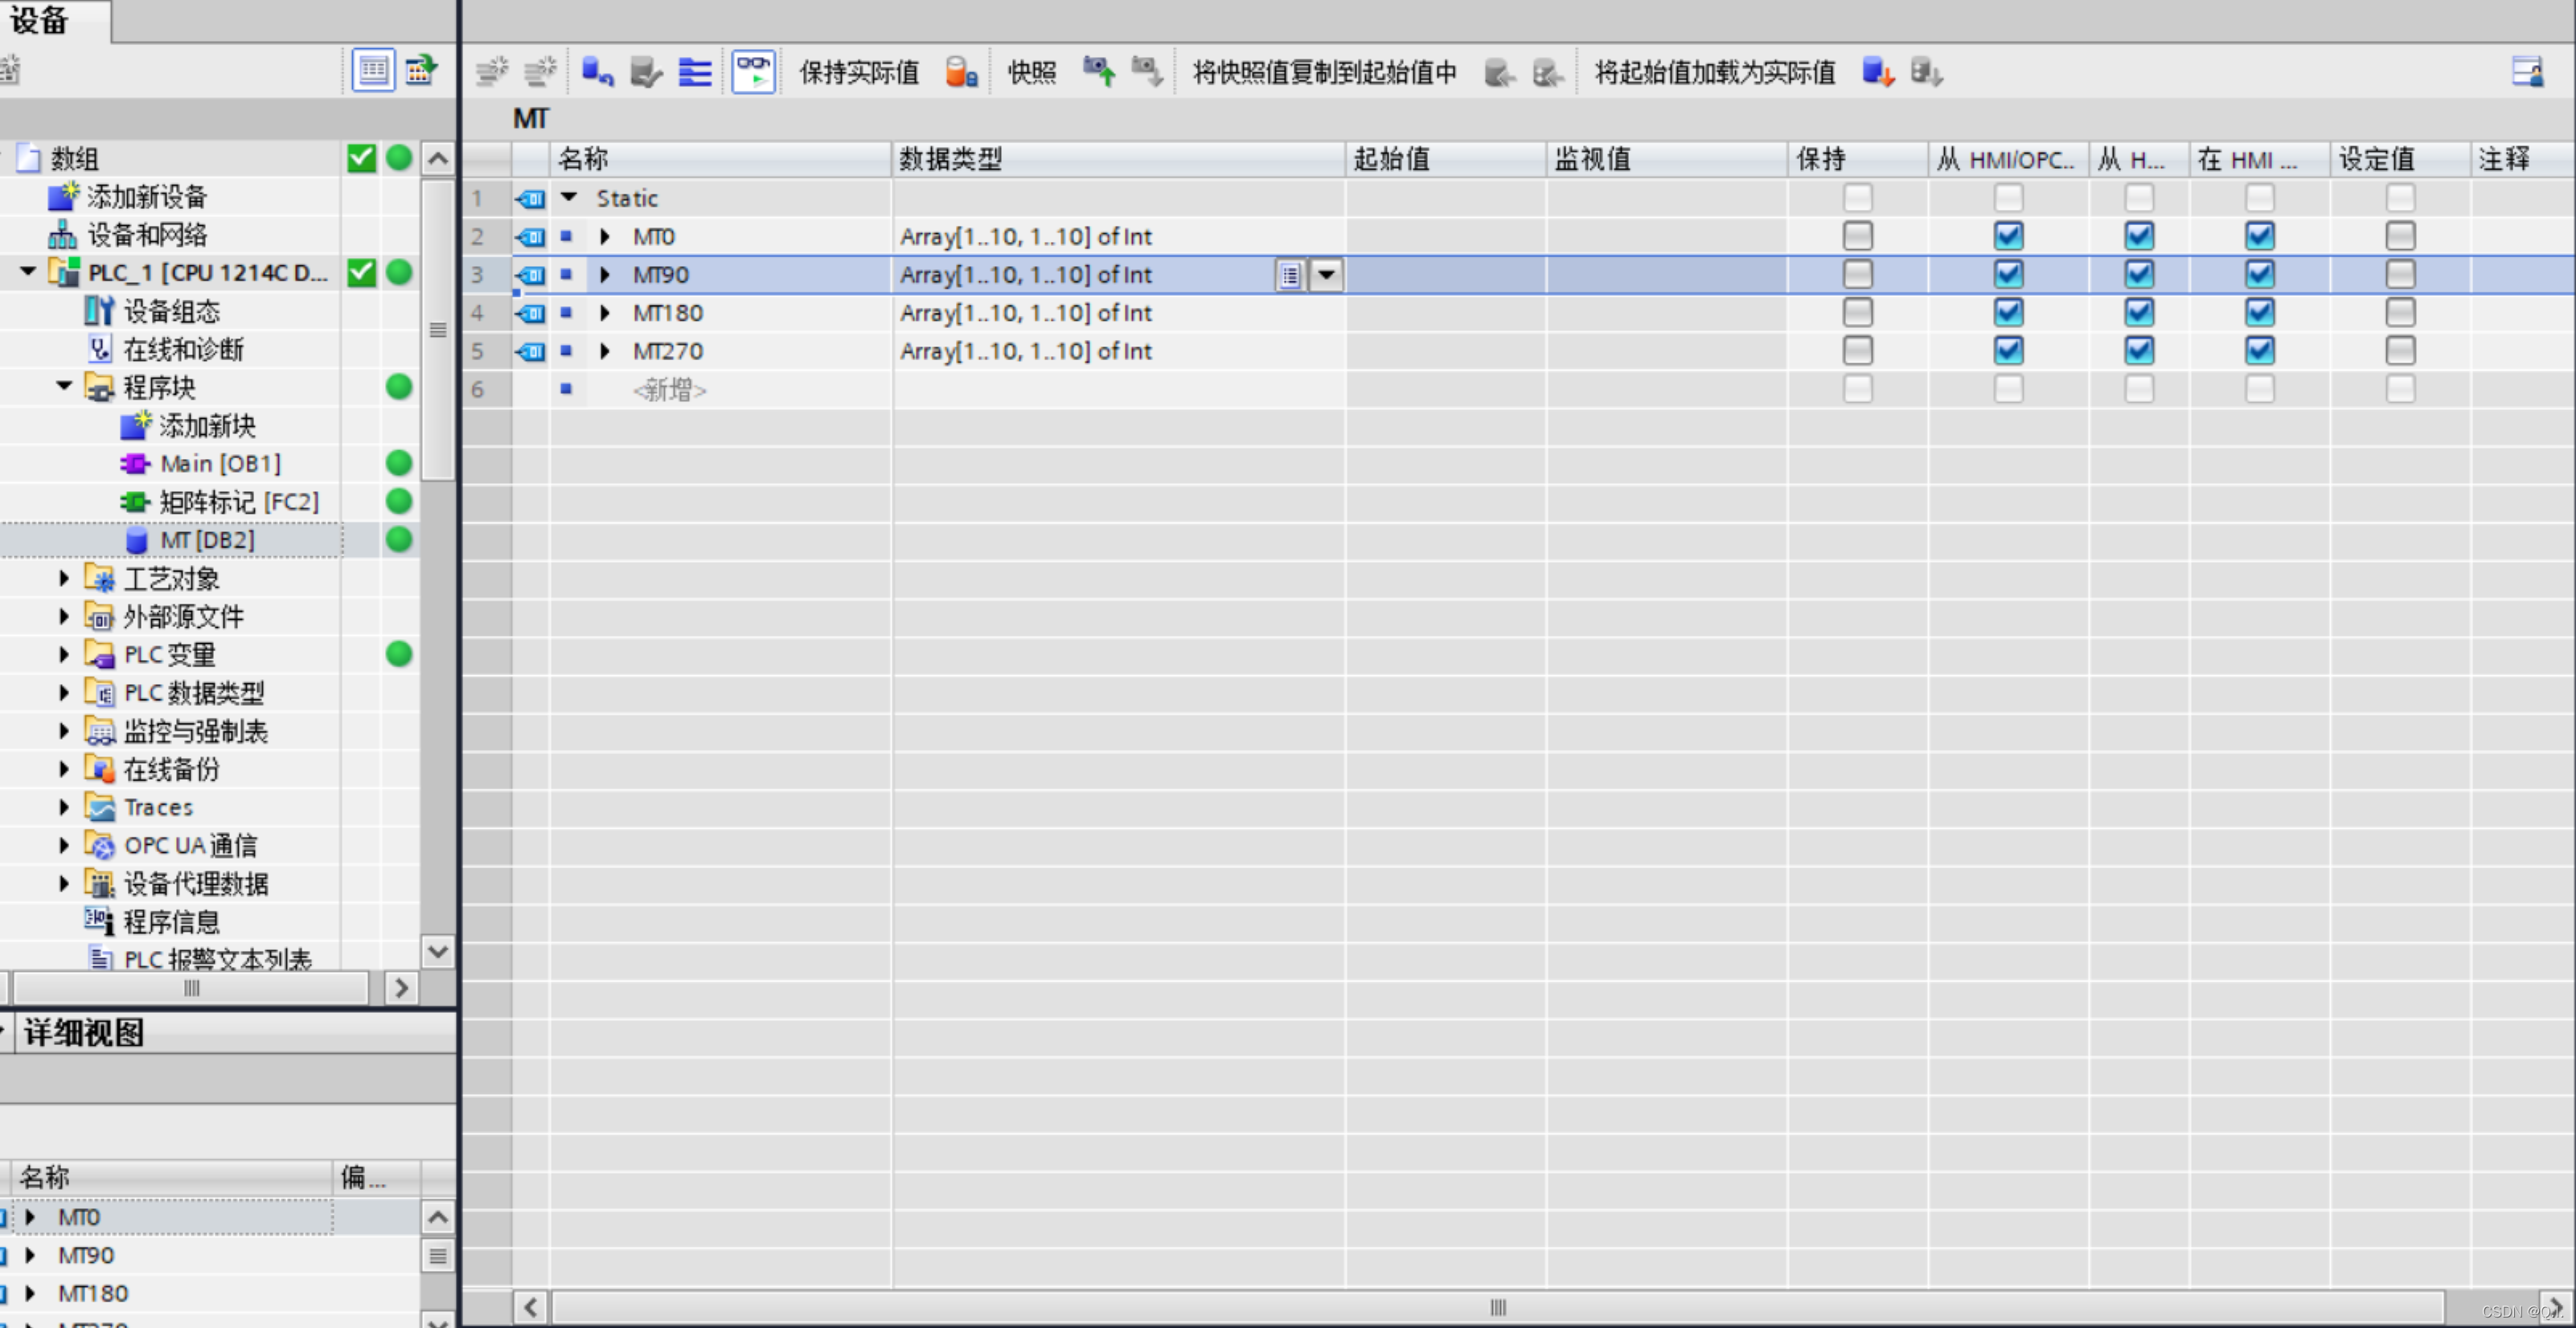
Task: Expand the PLC 变量 folder
Action: coord(64,655)
